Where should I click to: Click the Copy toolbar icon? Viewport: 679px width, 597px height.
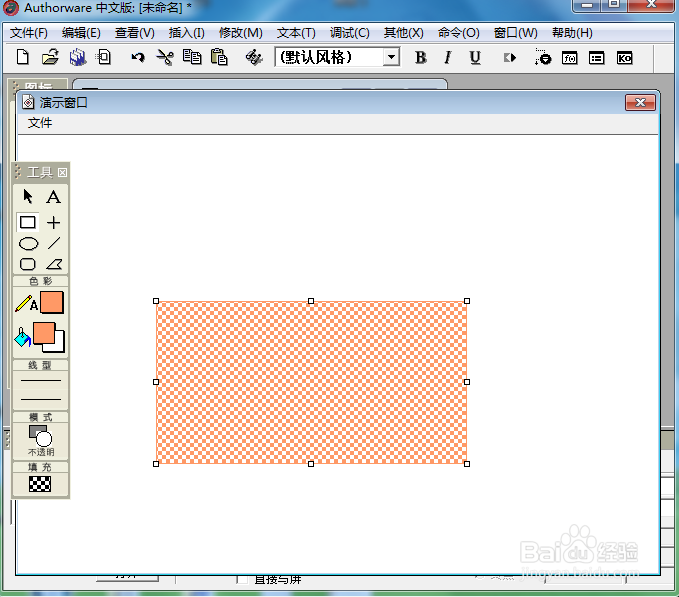click(x=192, y=57)
